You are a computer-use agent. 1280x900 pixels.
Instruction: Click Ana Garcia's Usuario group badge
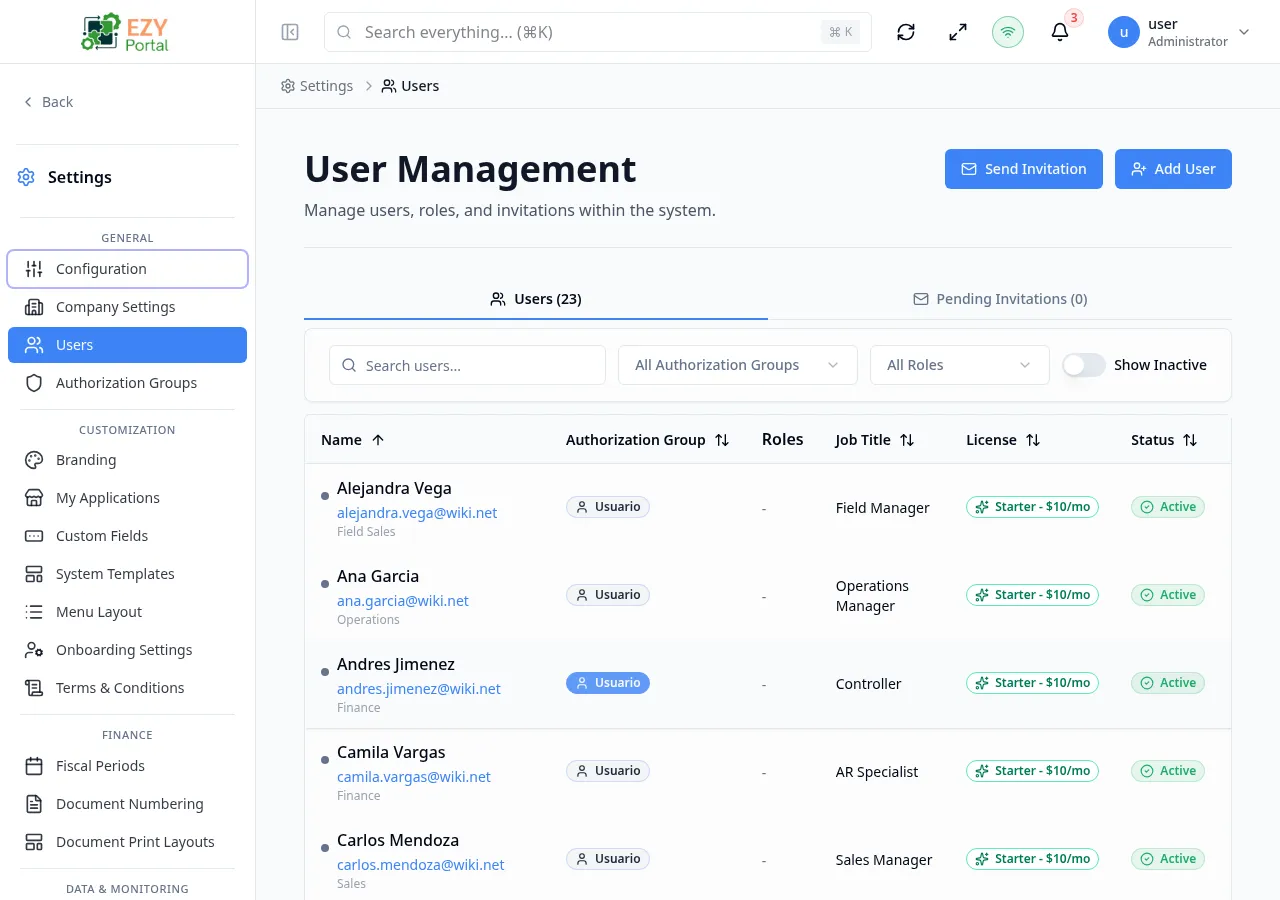608,595
